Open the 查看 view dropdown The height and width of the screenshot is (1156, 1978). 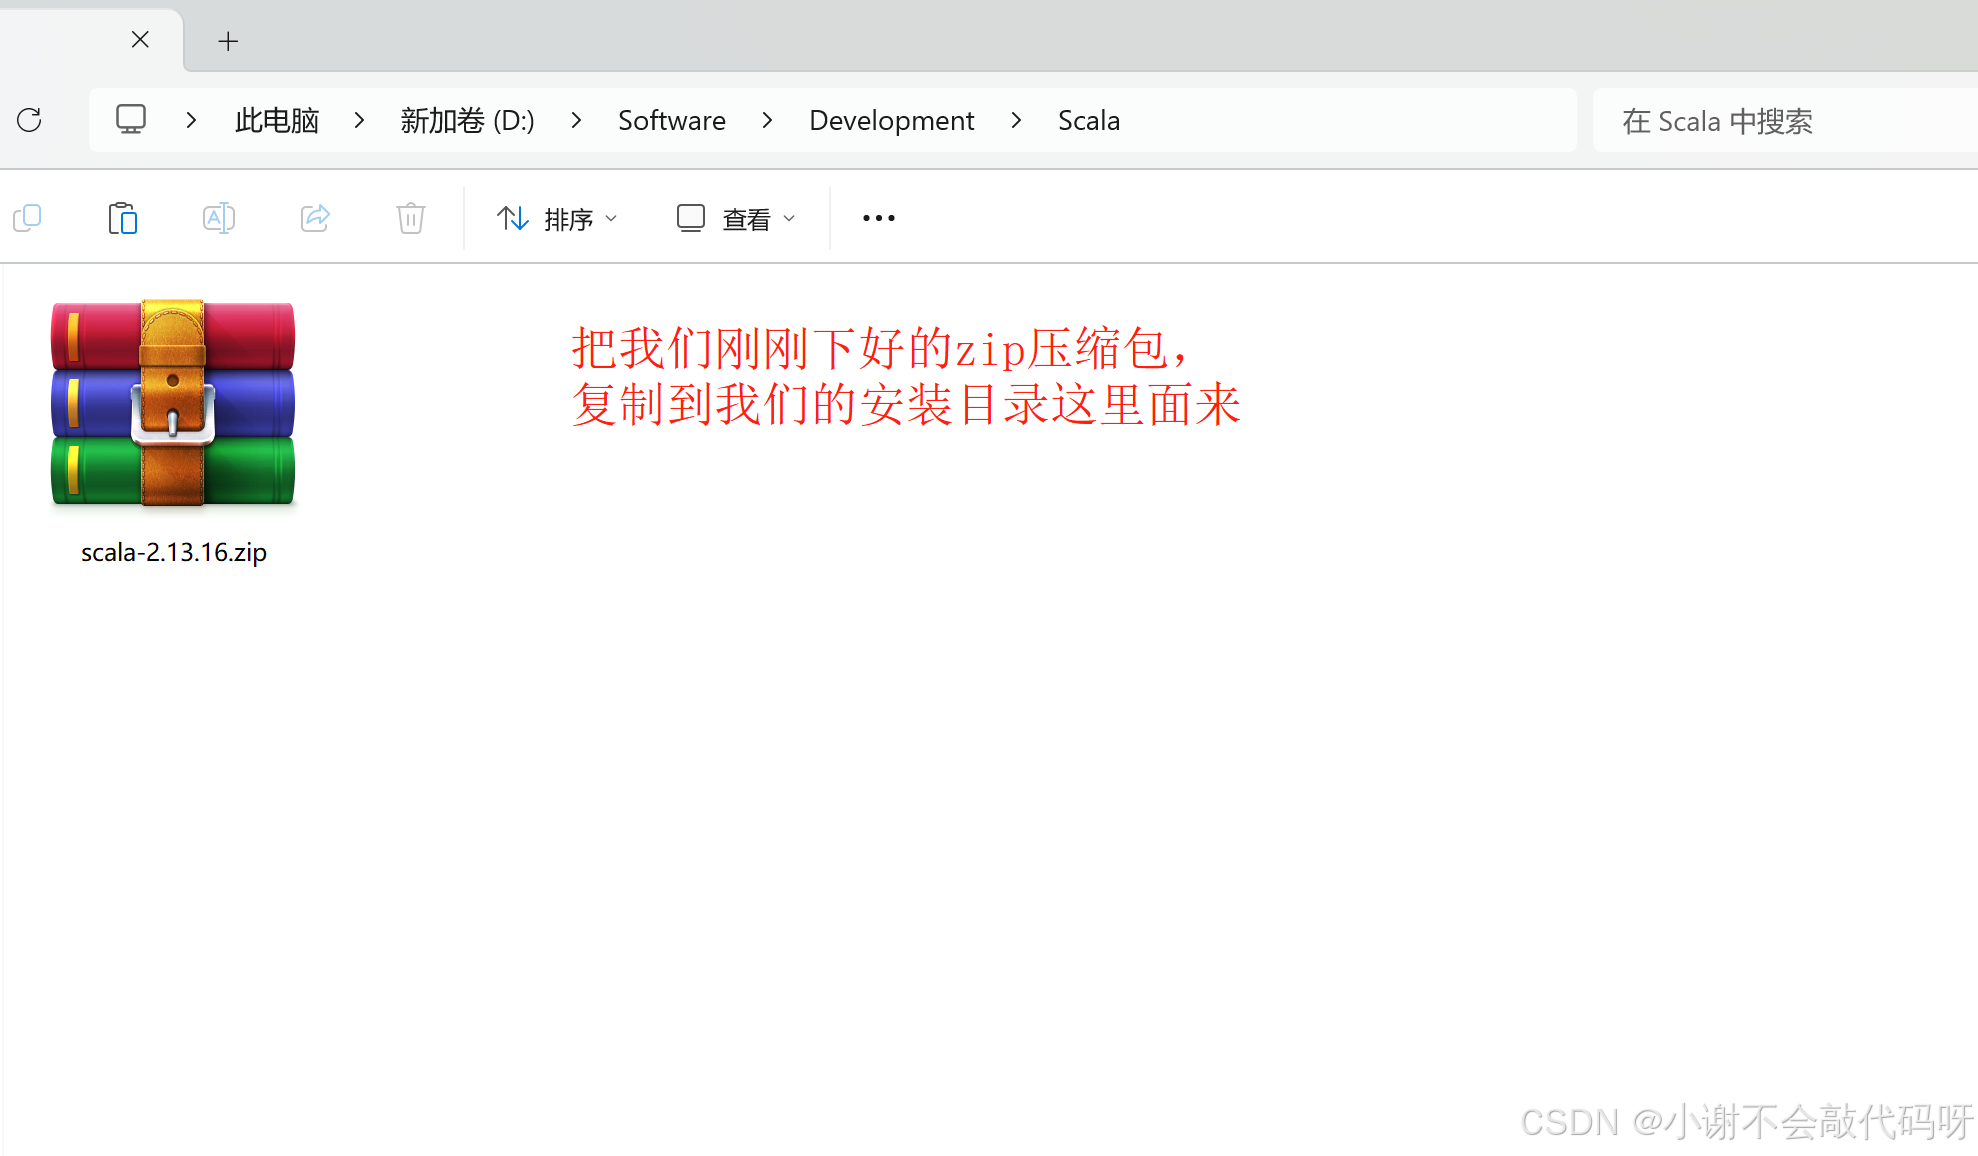(x=736, y=218)
